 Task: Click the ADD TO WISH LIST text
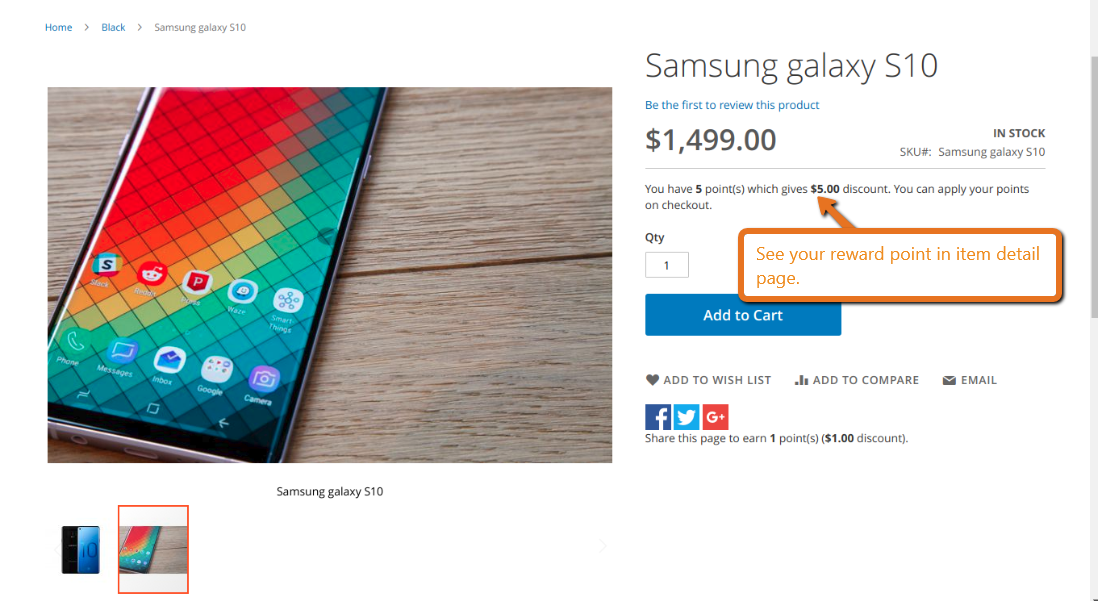tap(717, 380)
